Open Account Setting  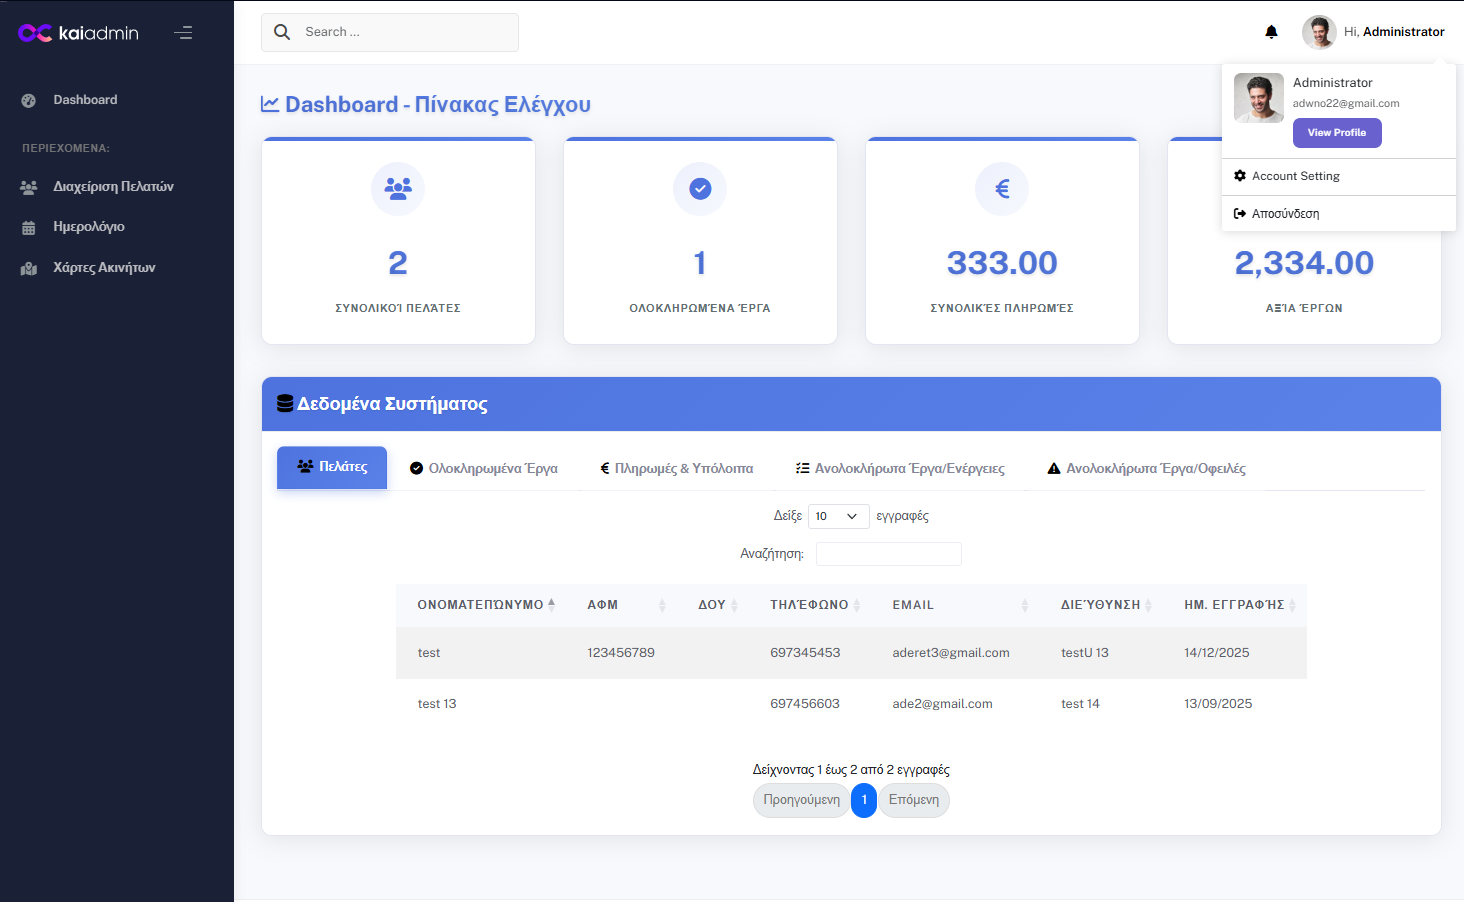click(1295, 176)
